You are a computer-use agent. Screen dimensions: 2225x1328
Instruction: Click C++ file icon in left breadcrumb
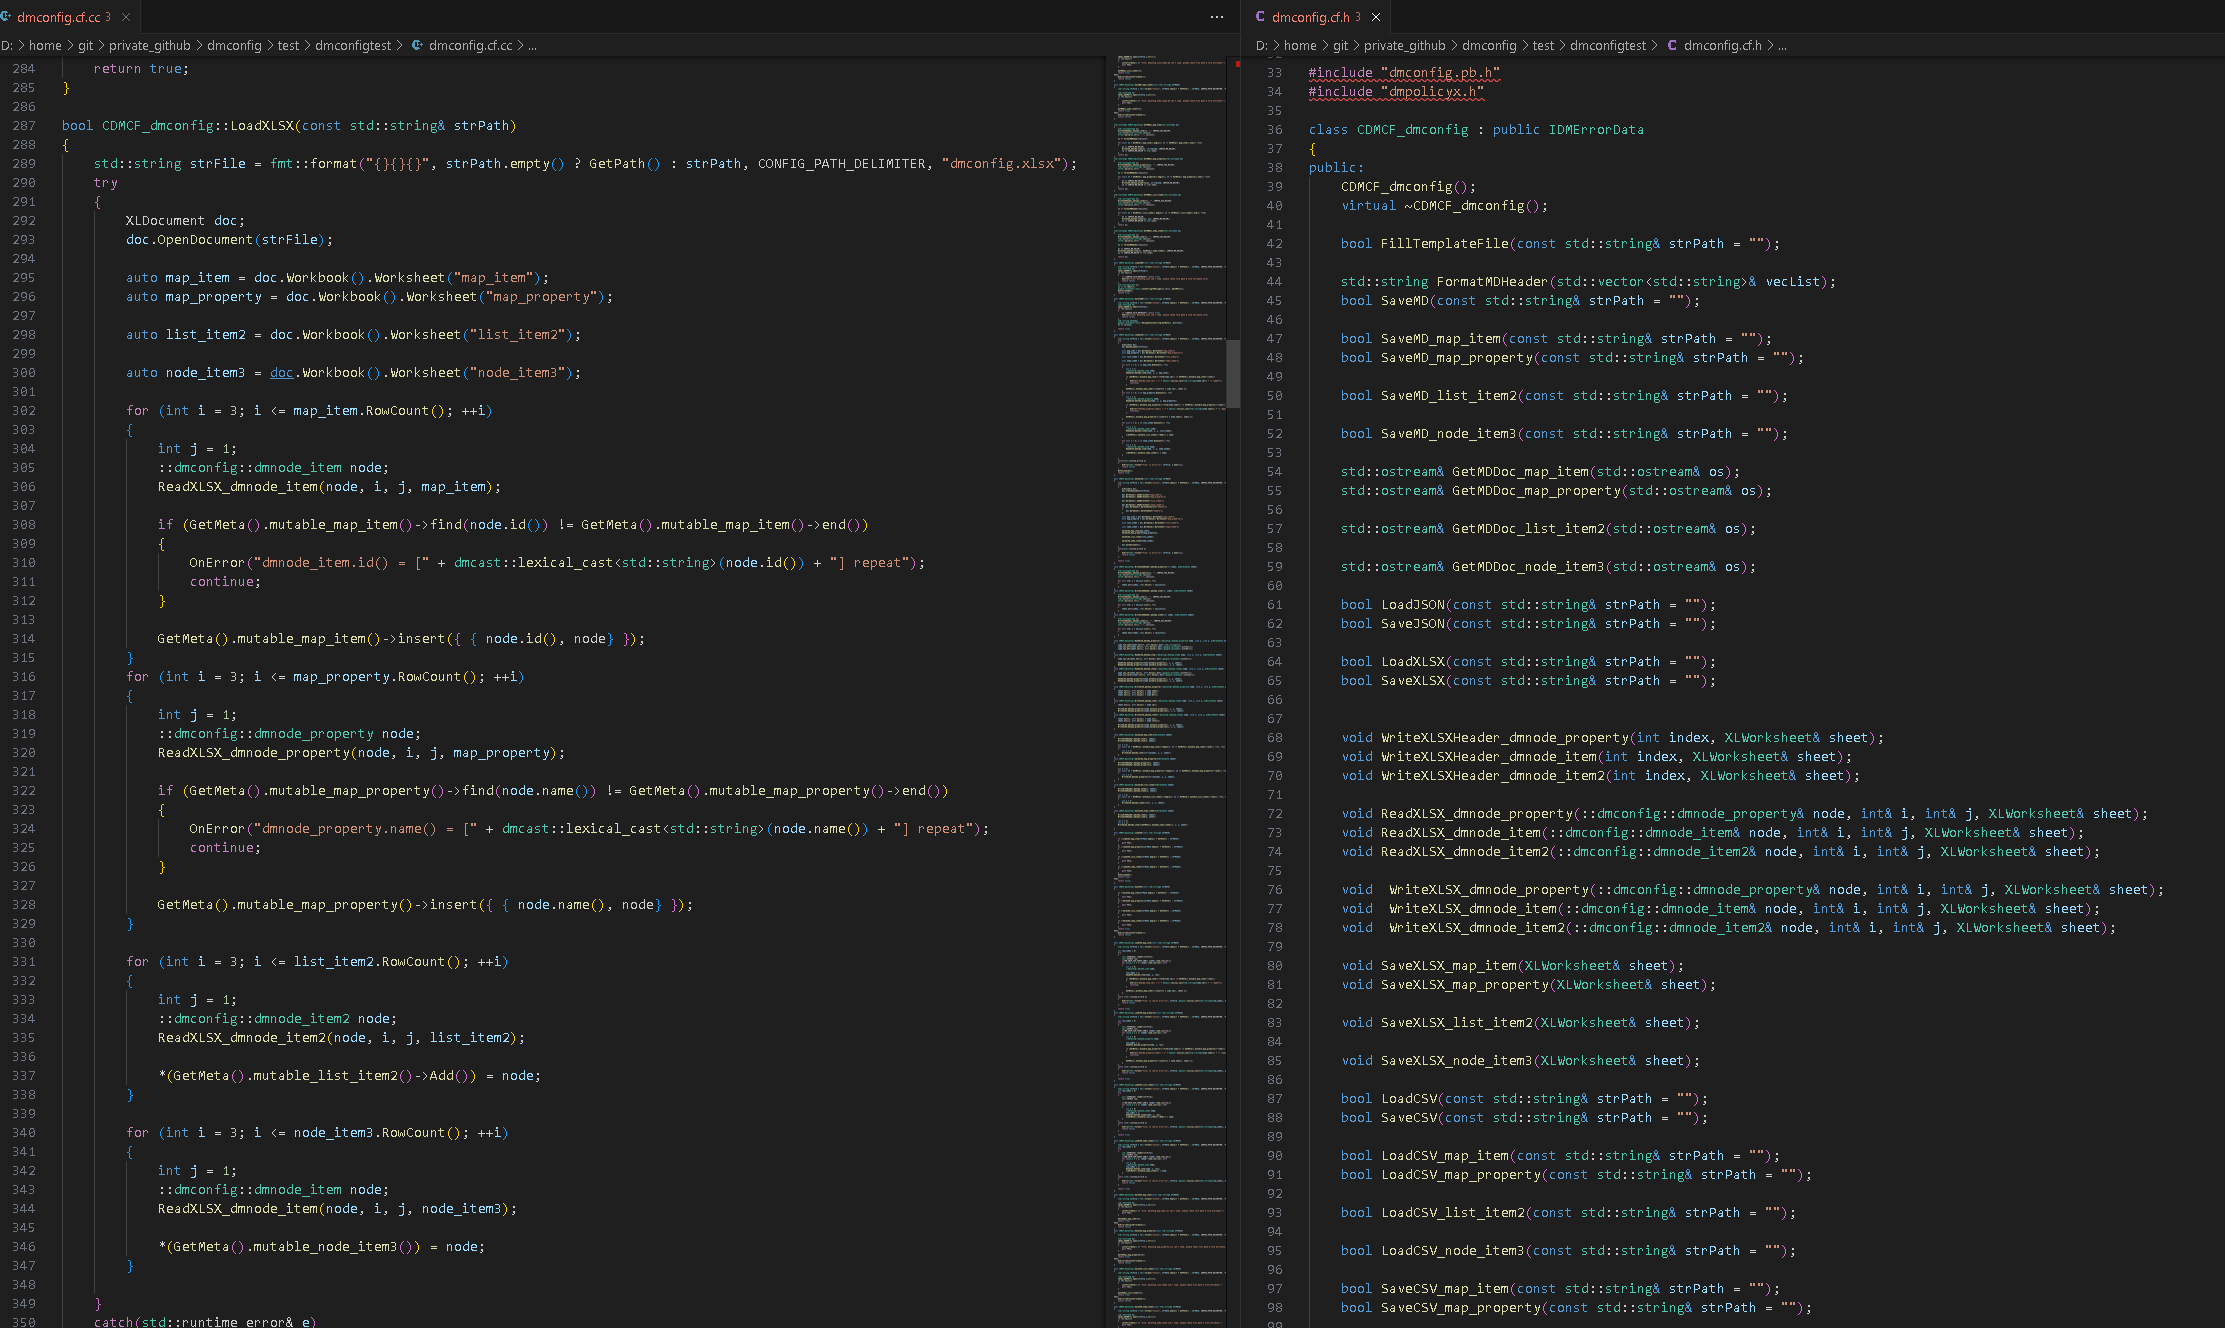tap(417, 45)
